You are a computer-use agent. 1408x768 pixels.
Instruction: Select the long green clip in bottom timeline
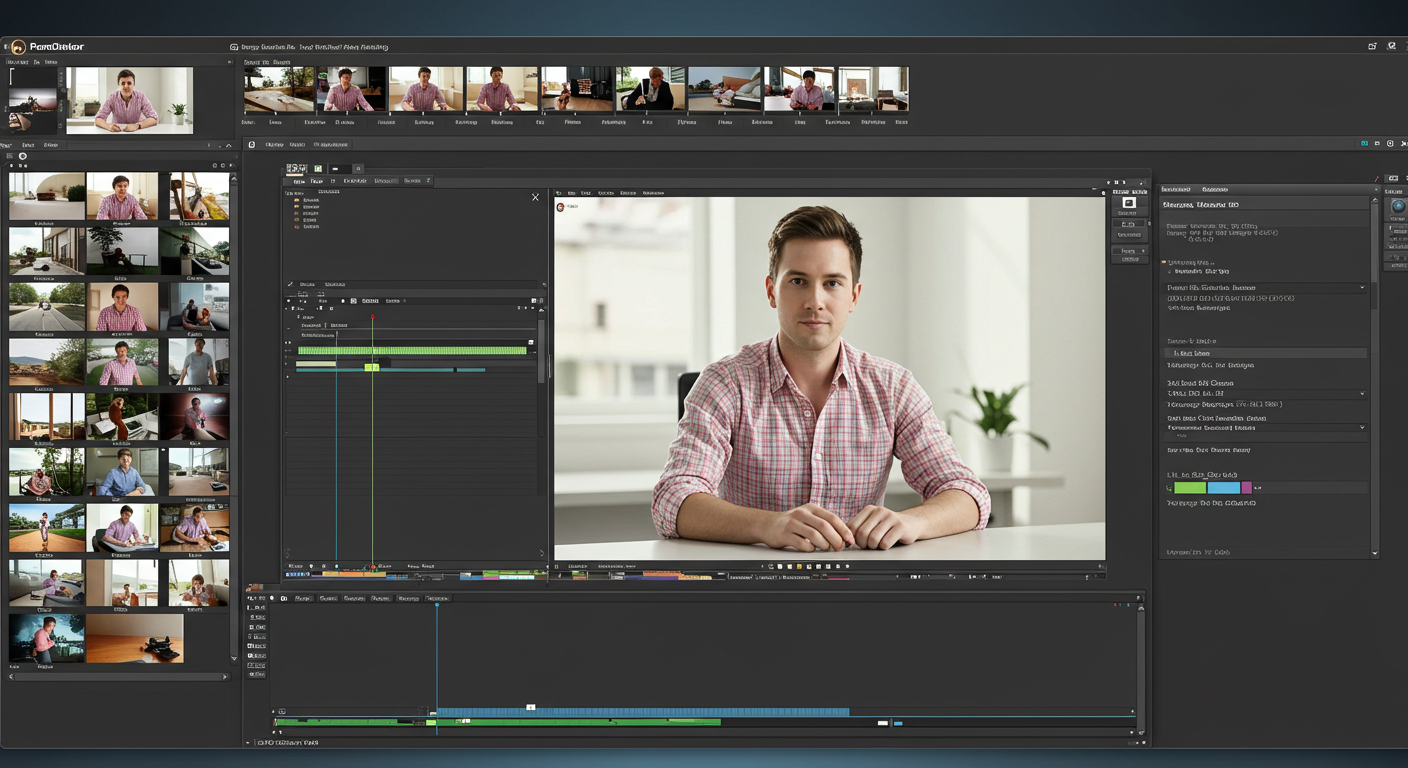point(497,722)
